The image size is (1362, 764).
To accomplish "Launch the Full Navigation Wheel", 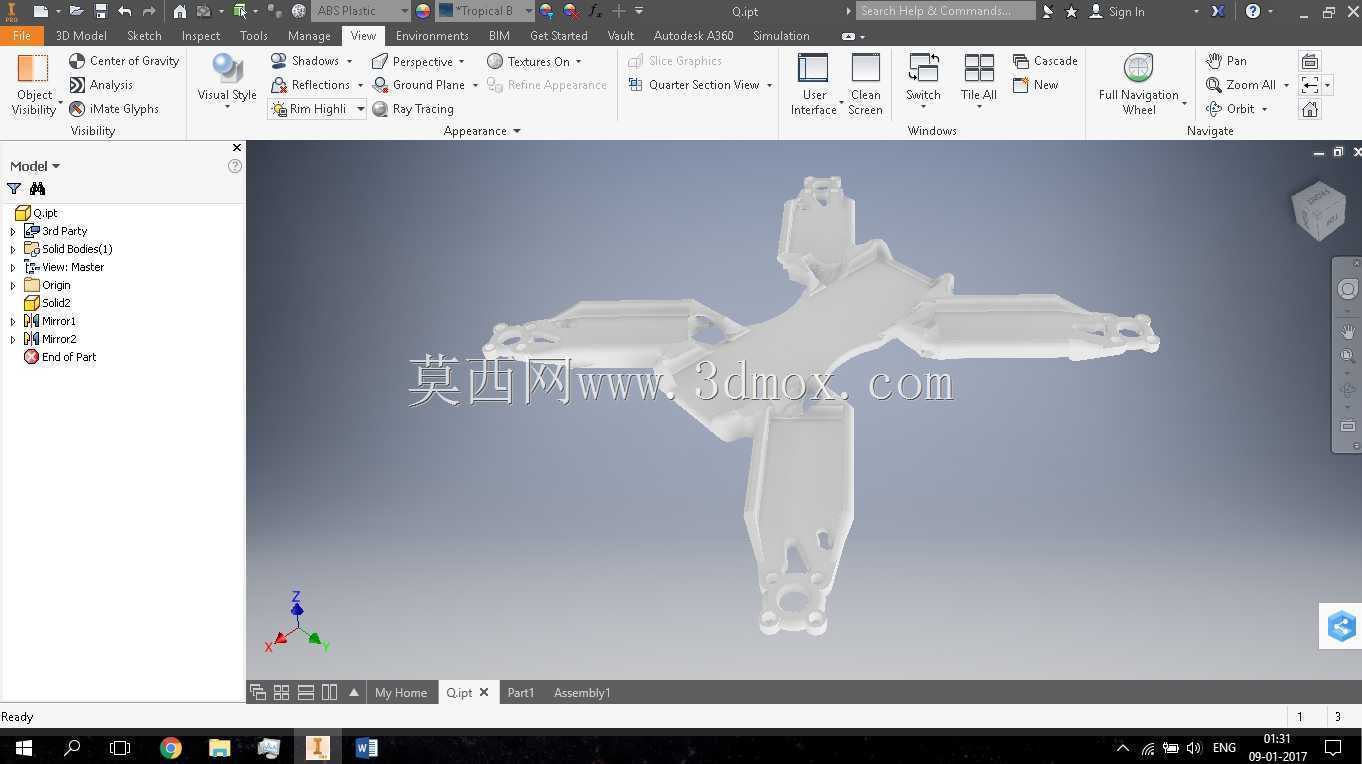I will [1138, 85].
